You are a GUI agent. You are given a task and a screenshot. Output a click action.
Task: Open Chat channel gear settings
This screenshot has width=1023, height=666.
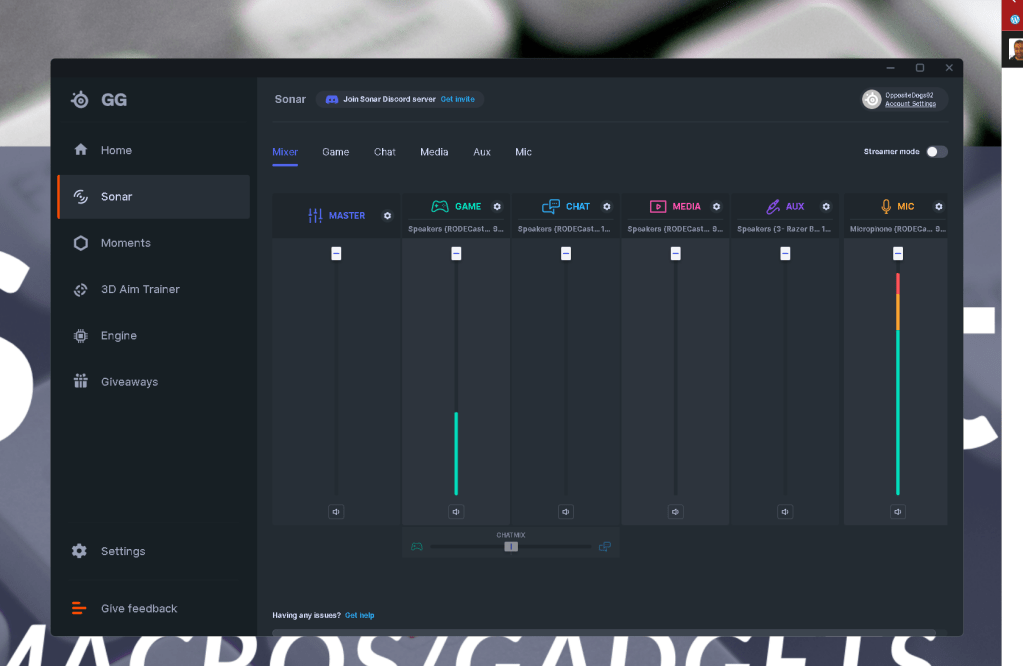click(607, 206)
